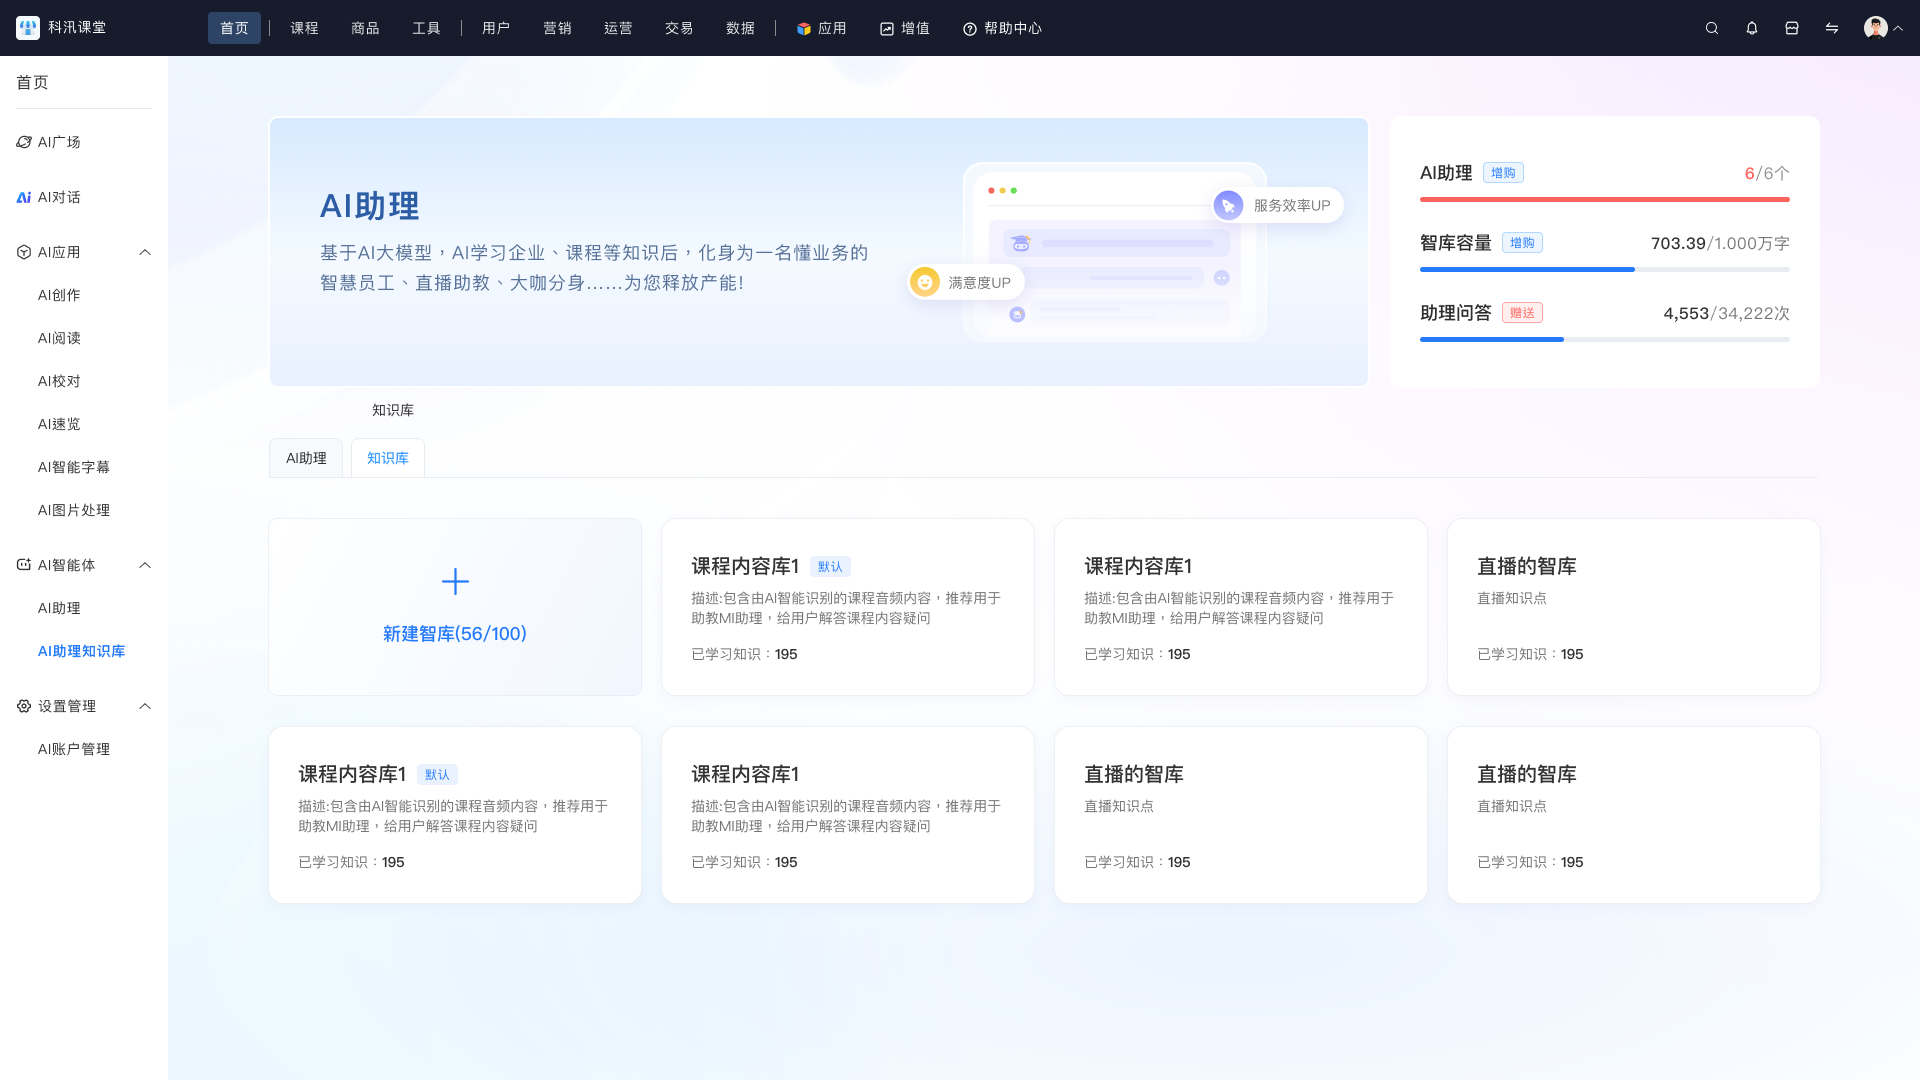Image resolution: width=1920 pixels, height=1080 pixels.
Task: Open the 营销 menu in the top bar
Action: click(557, 28)
